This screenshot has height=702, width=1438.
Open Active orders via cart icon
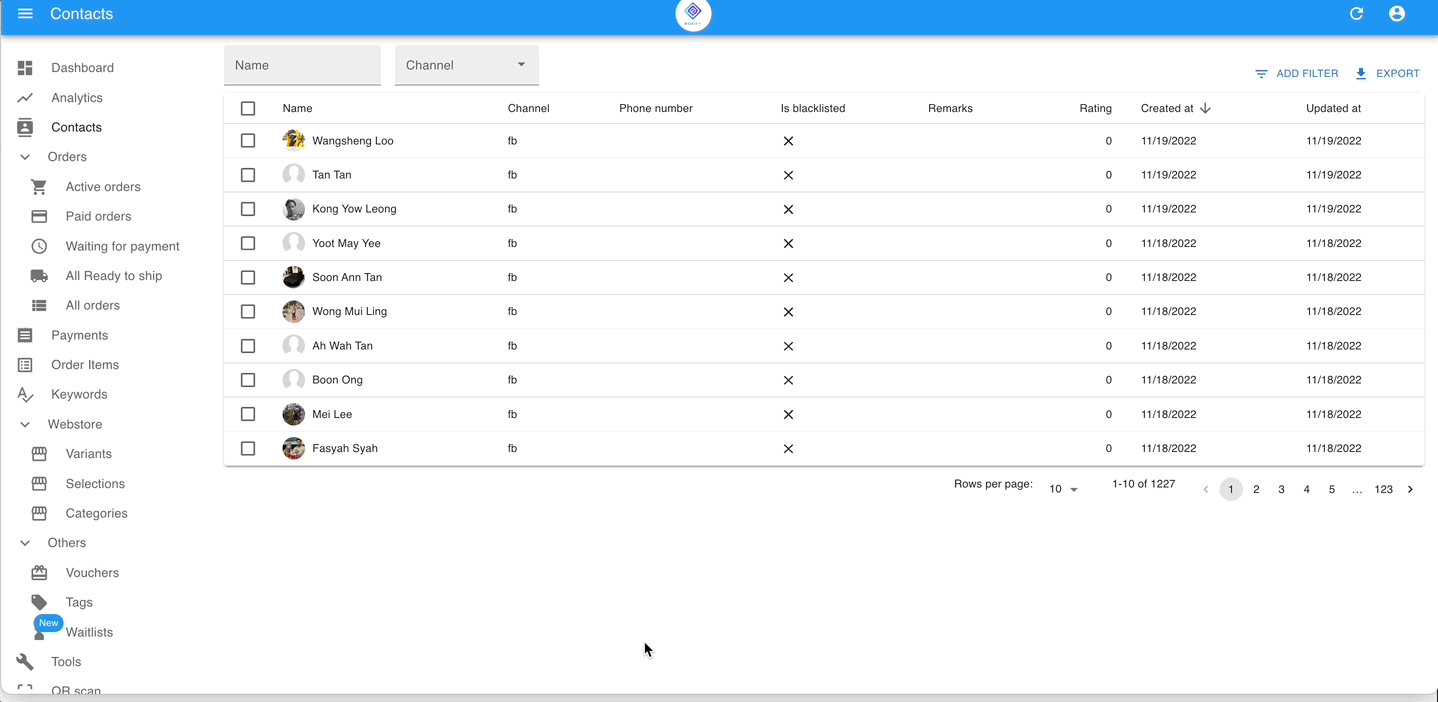pyautogui.click(x=38, y=186)
